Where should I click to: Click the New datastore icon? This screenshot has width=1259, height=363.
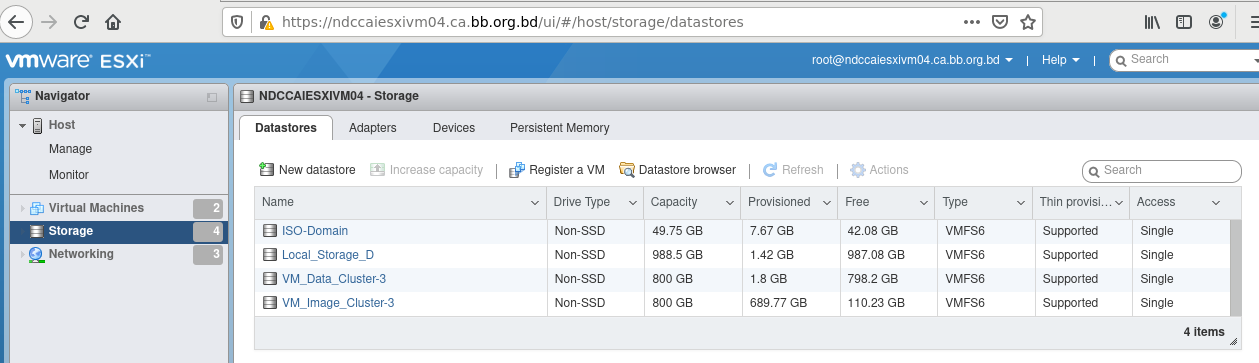click(x=266, y=170)
